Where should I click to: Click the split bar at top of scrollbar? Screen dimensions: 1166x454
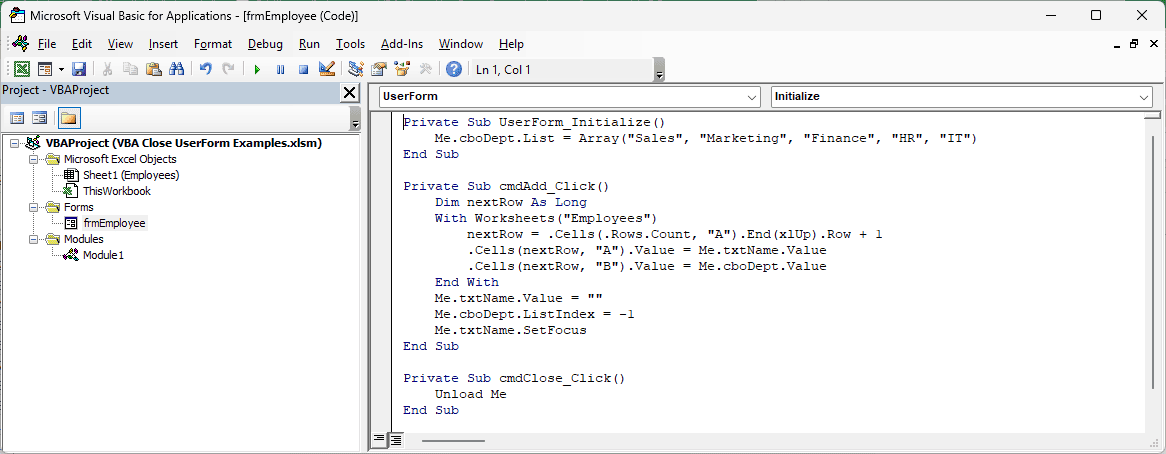pyautogui.click(x=1152, y=116)
